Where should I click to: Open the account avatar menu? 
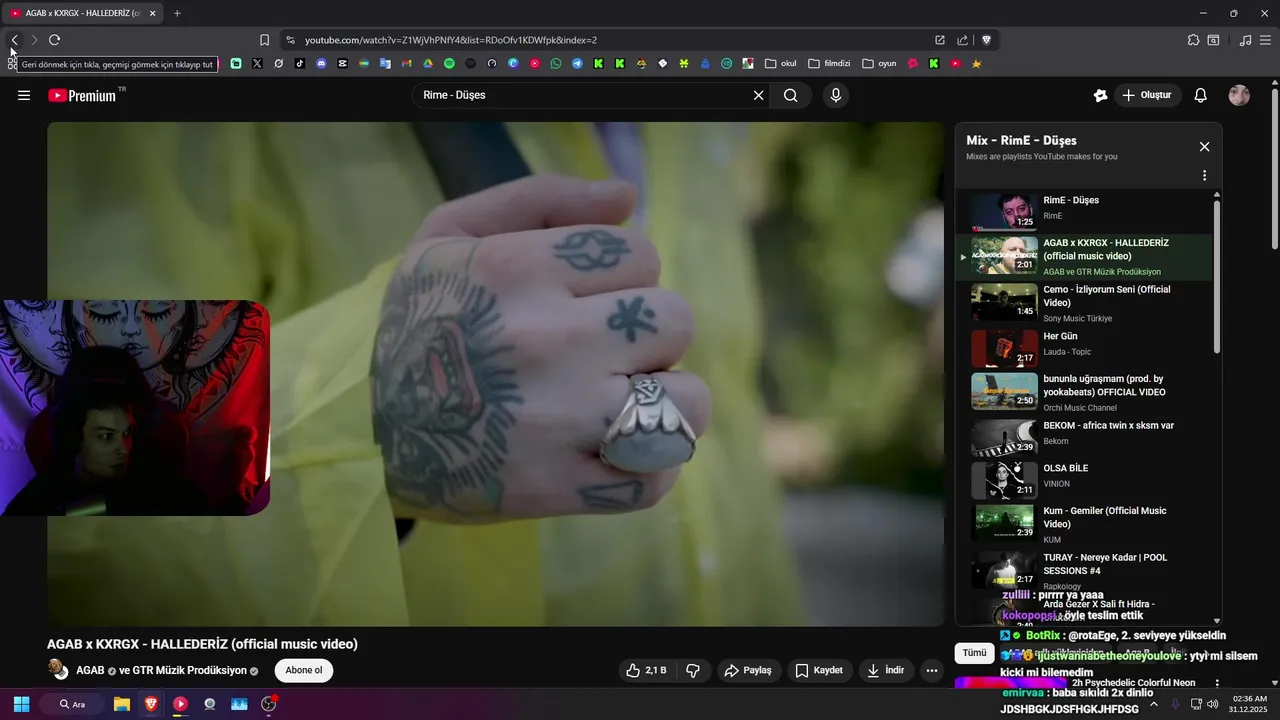click(1239, 95)
